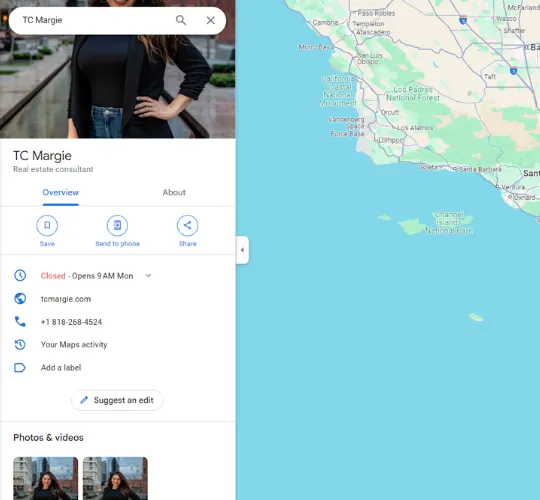Click the Add a label tag icon
Image resolution: width=540 pixels, height=500 pixels.
tap(20, 367)
